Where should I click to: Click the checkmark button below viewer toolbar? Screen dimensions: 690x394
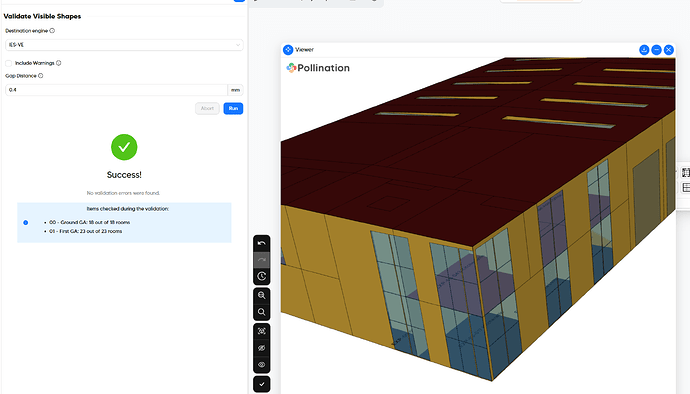[261, 384]
